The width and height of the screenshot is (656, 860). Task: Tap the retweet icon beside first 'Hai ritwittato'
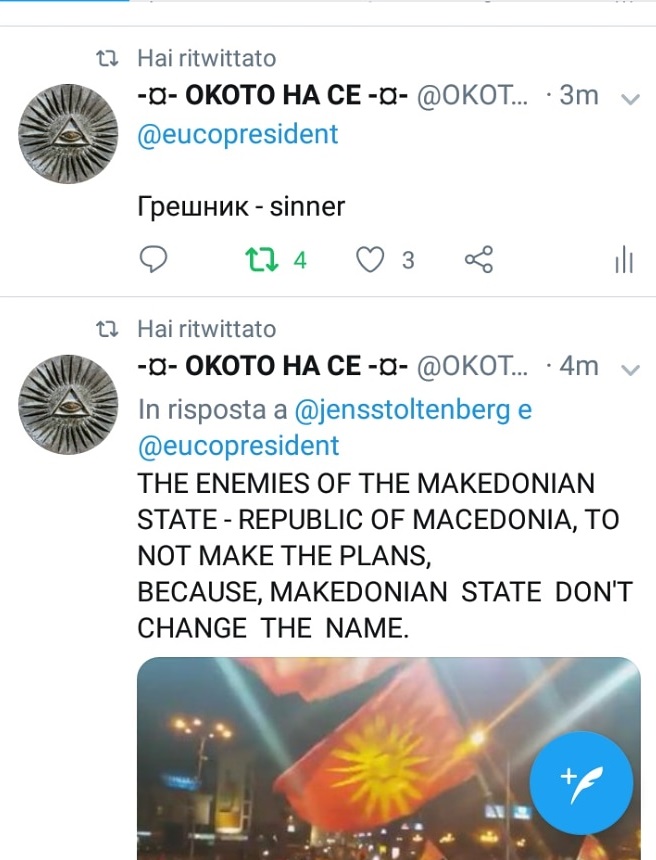point(107,58)
